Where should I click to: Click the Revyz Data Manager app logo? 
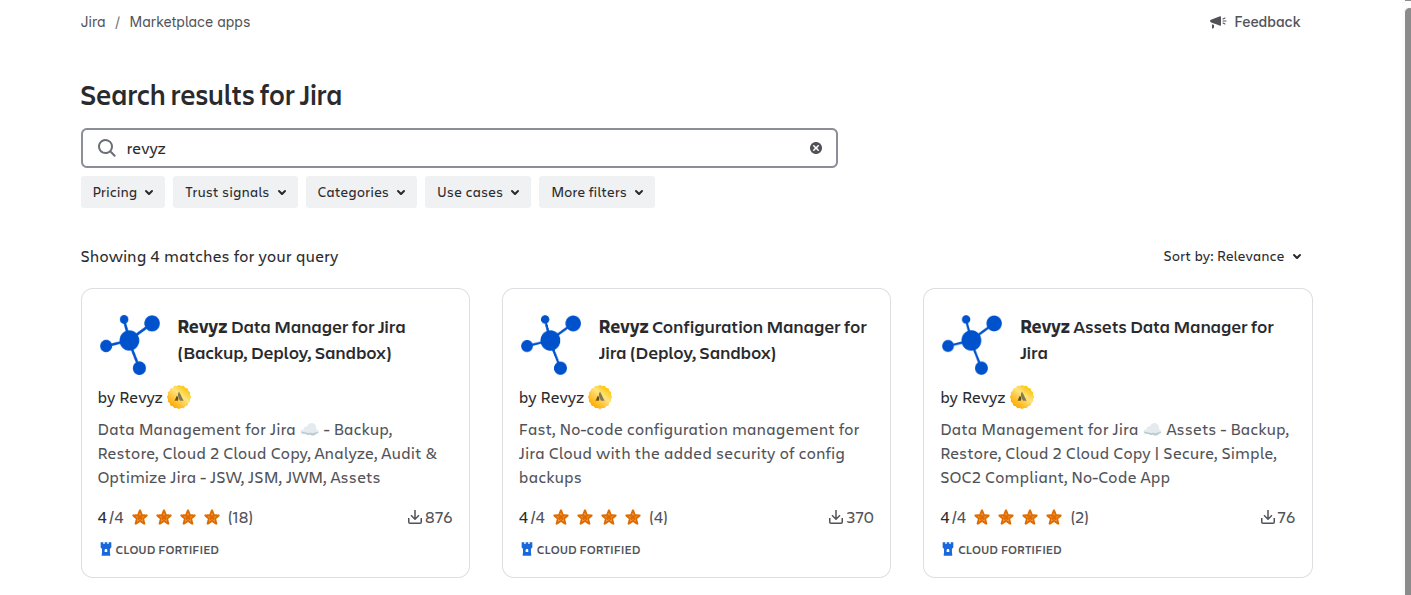[130, 343]
